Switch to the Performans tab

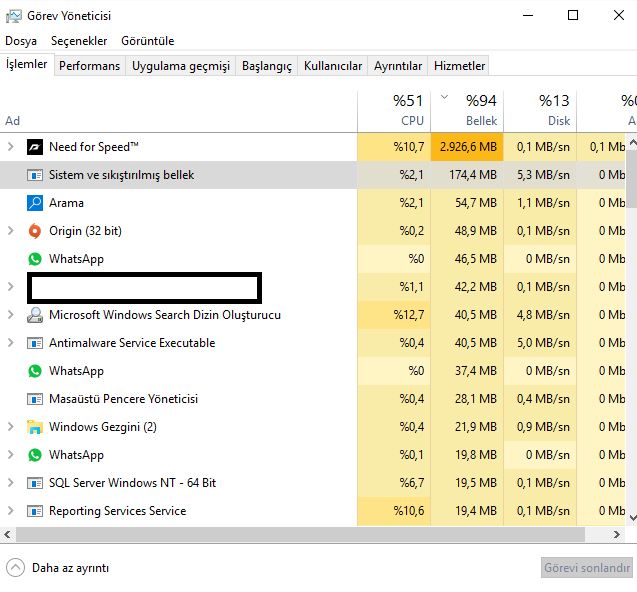click(x=89, y=66)
